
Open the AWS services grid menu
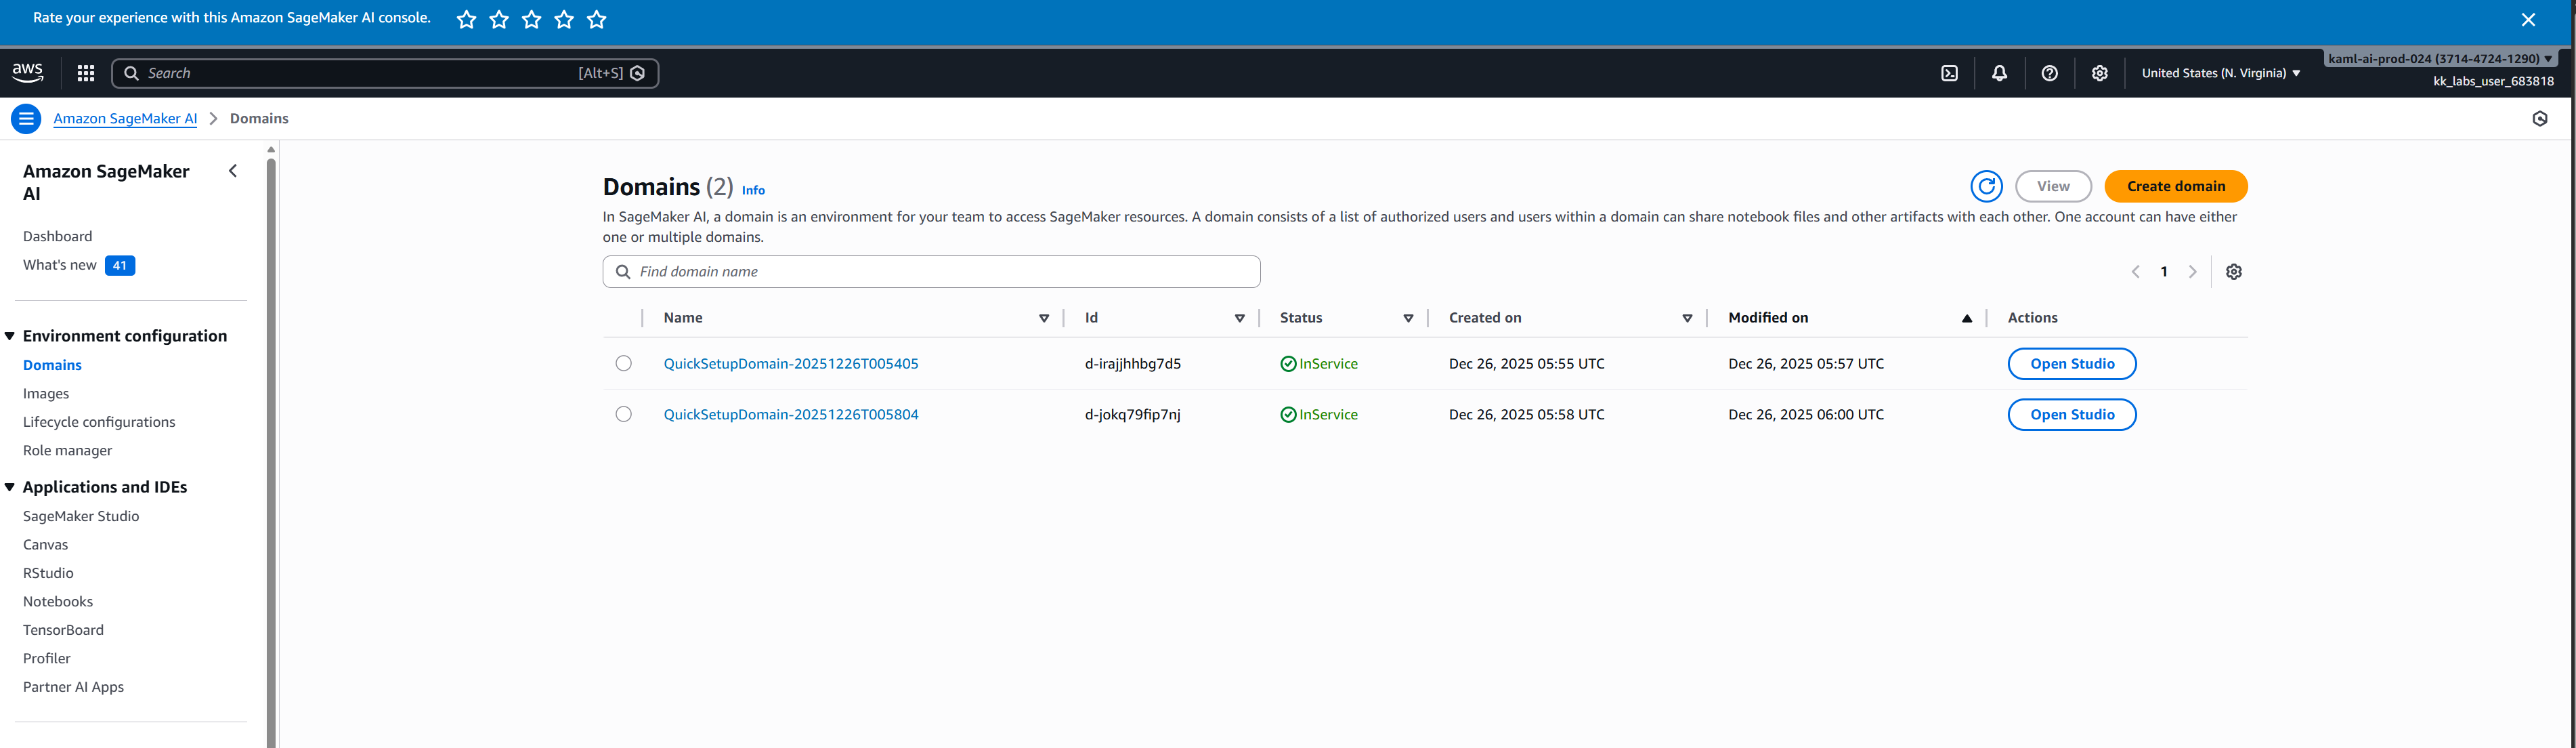tap(86, 73)
